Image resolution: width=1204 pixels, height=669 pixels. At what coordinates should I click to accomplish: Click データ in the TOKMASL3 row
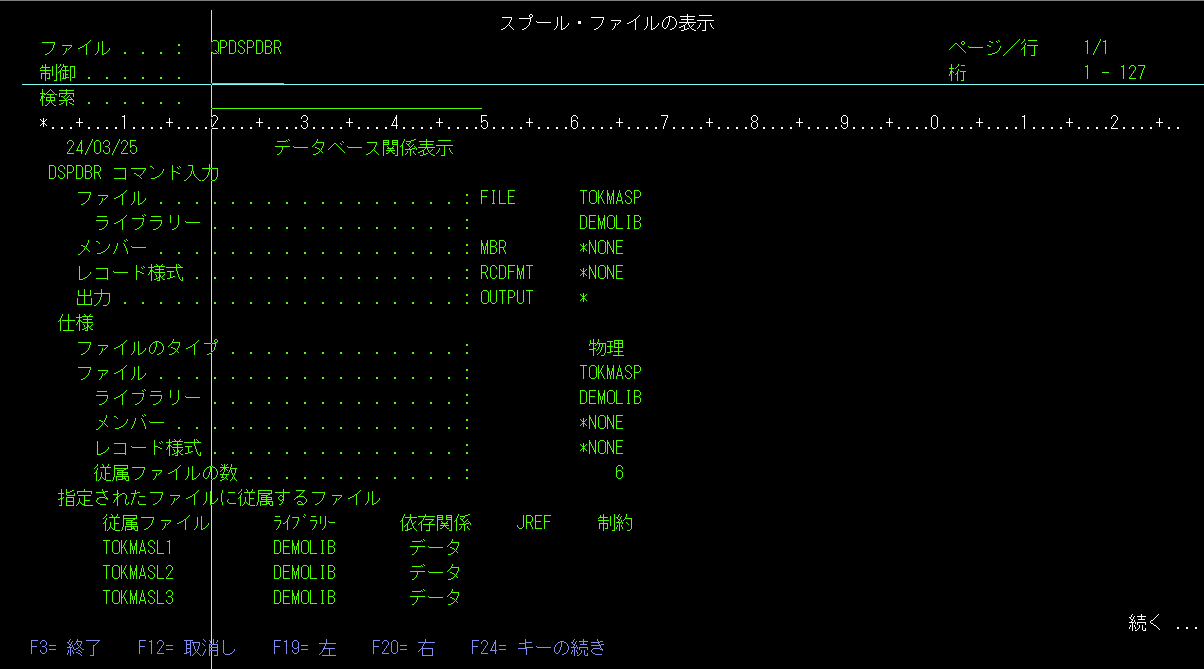coord(435,598)
